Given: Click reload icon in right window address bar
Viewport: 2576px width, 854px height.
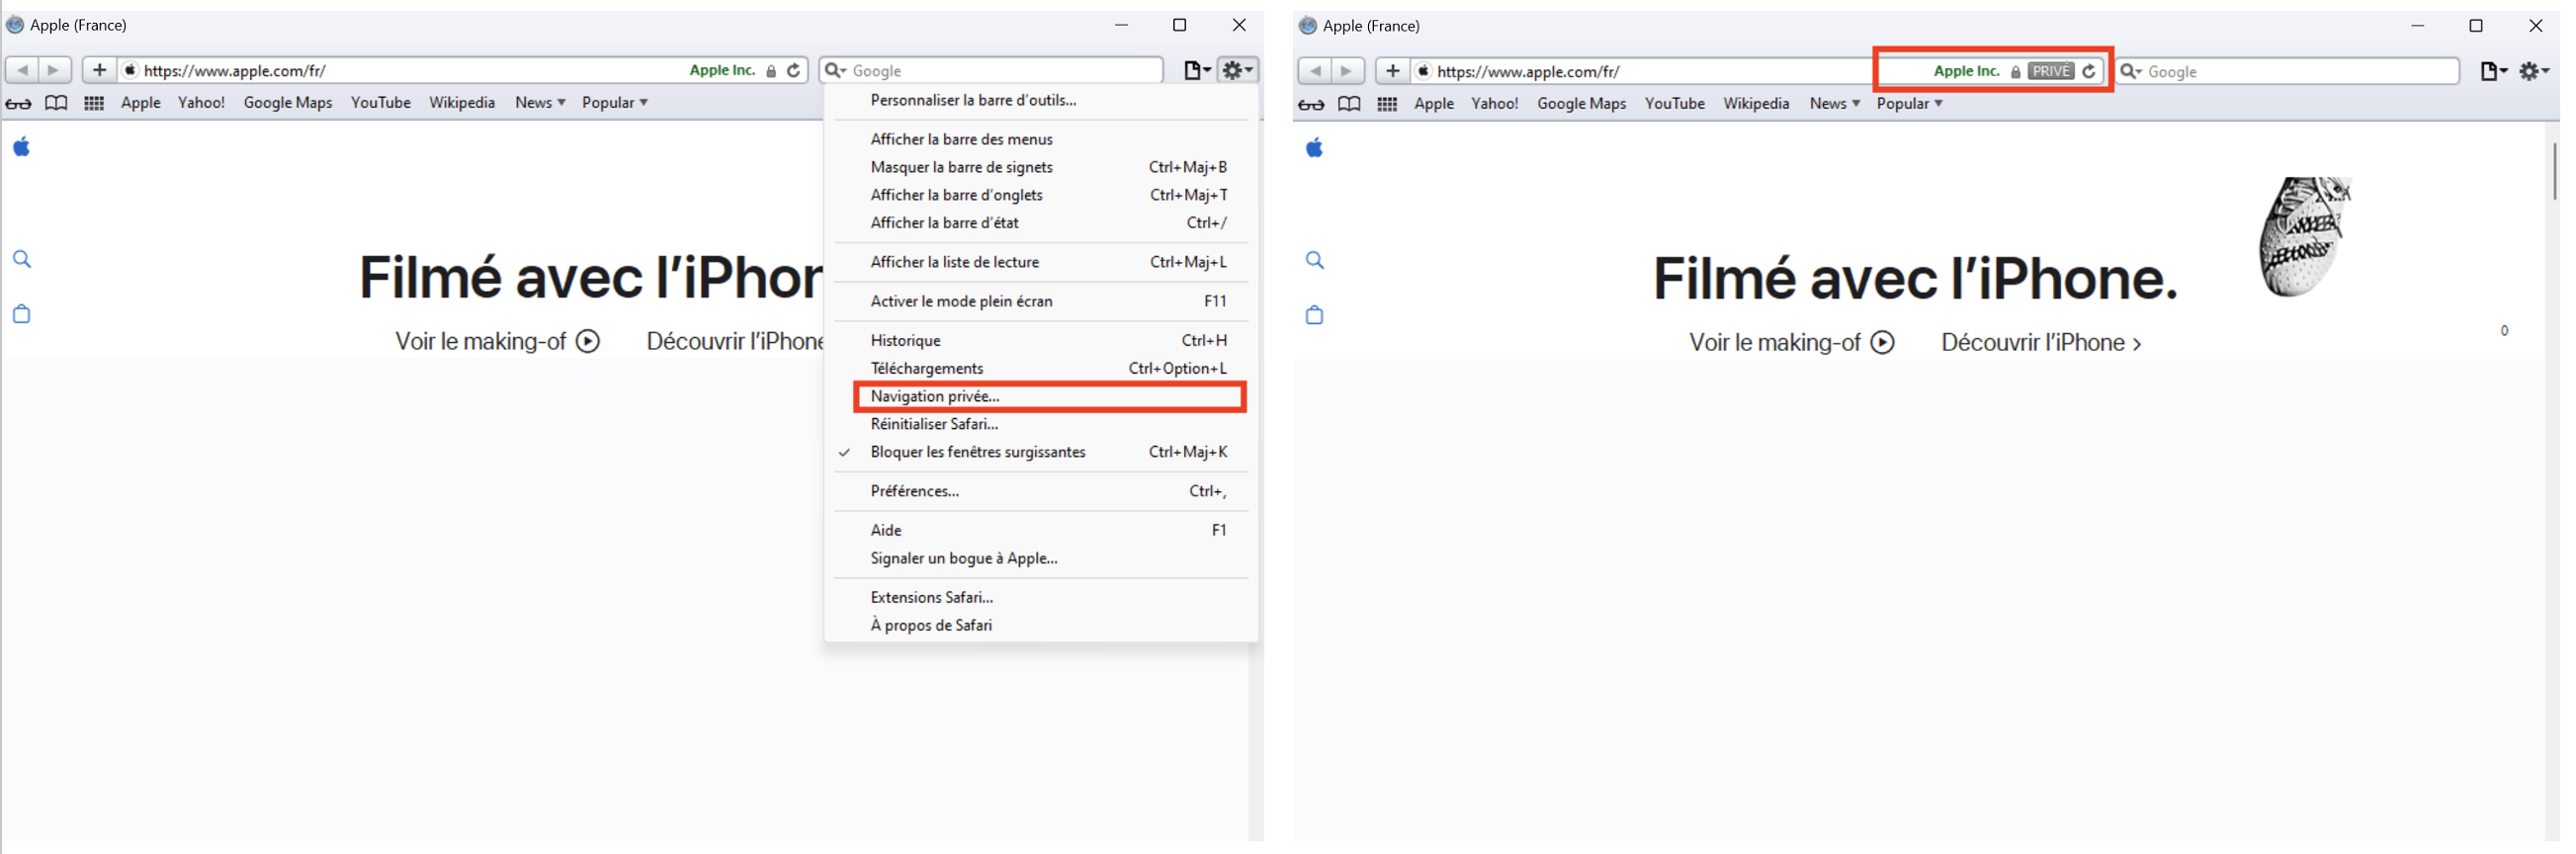Looking at the screenshot, I should (2088, 71).
